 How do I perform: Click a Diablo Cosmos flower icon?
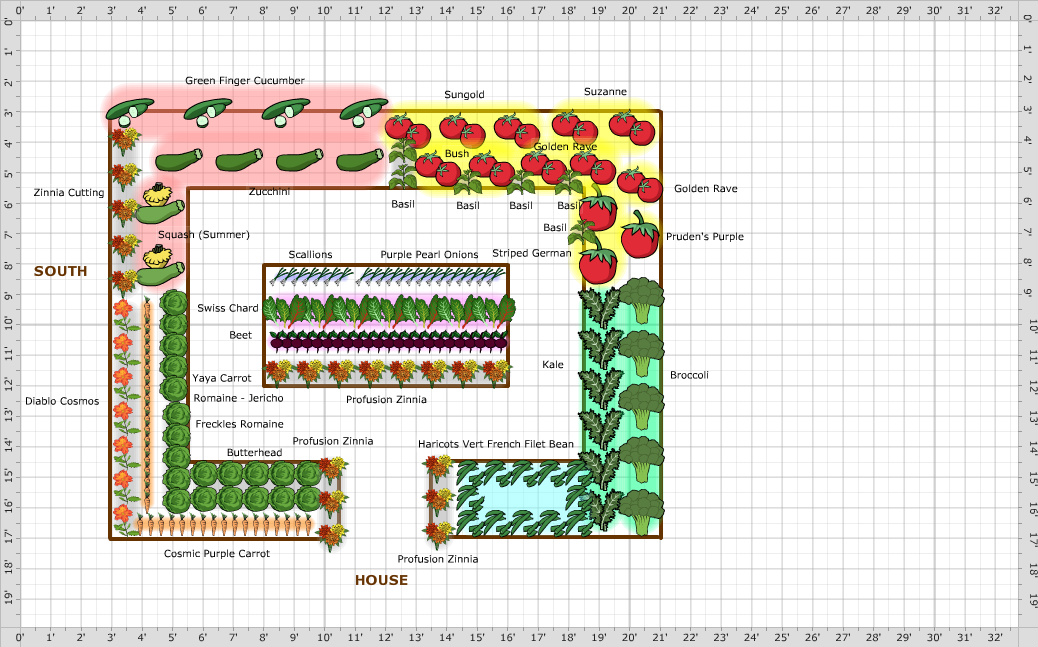pyautogui.click(x=125, y=400)
